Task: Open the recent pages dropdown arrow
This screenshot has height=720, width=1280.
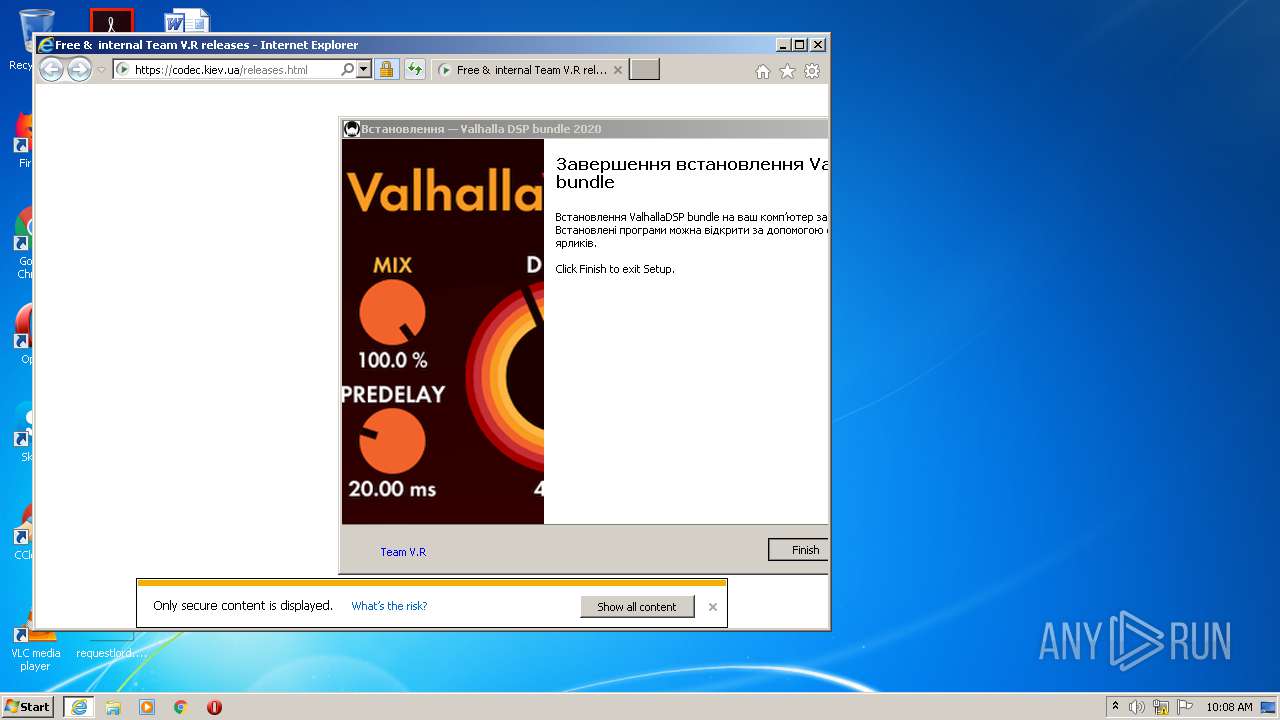Action: 101,70
